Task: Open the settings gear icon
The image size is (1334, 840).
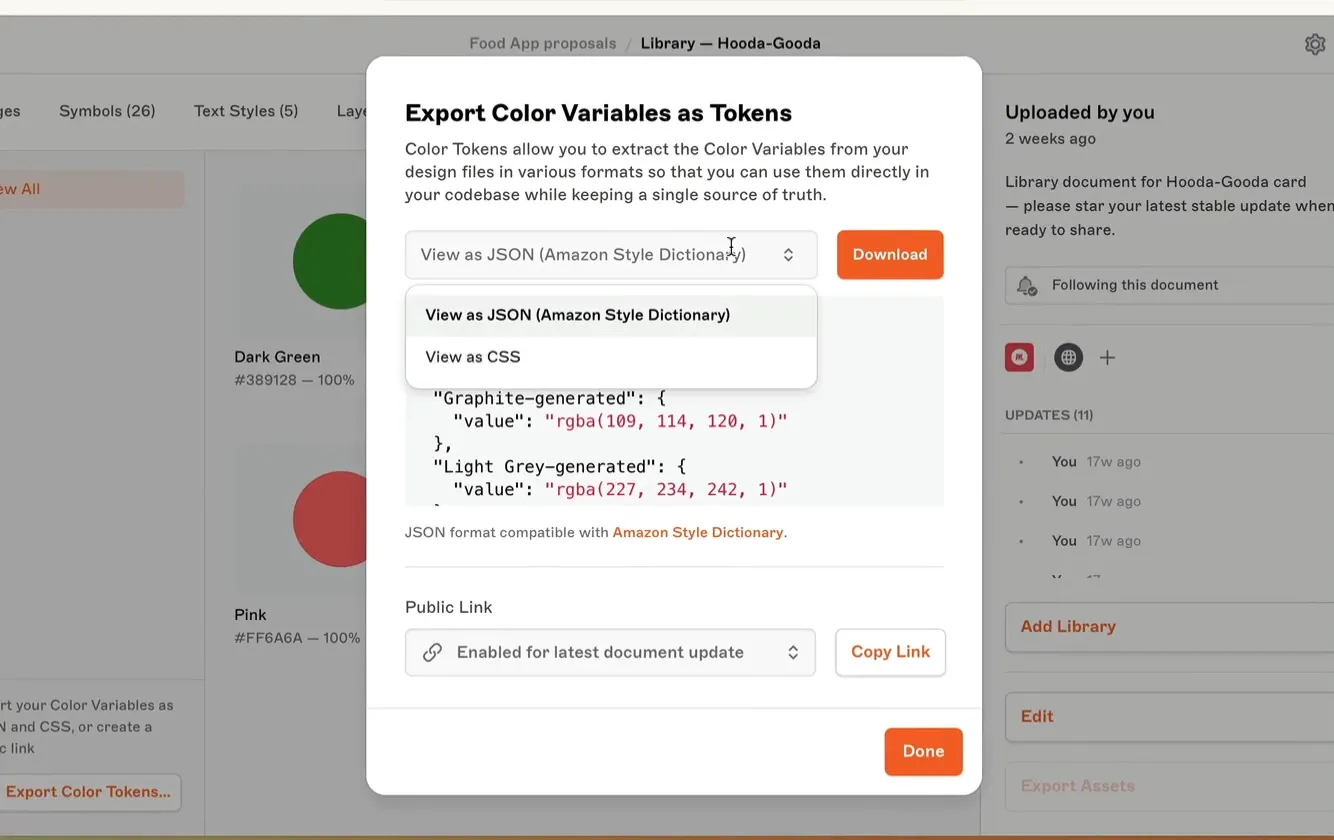Action: [x=1314, y=44]
